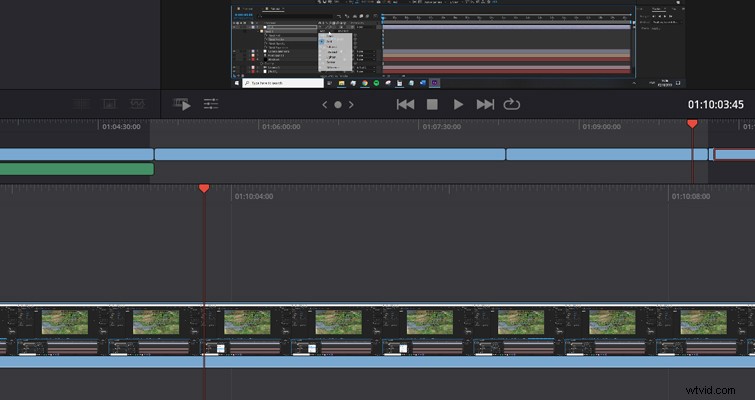
Task: Click the right arrow beside the jog dot
Action: (x=351, y=104)
